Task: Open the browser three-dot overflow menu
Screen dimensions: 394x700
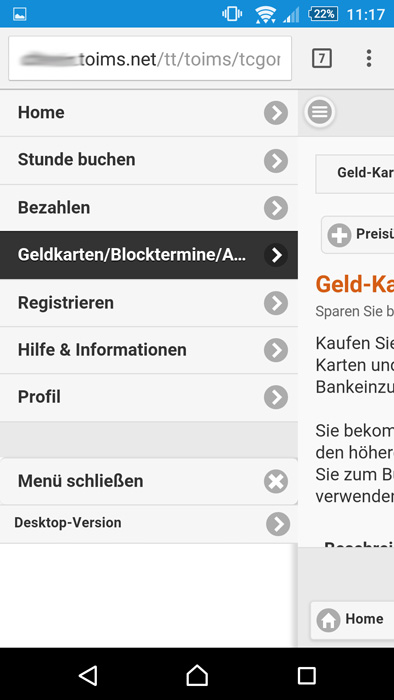Action: click(x=369, y=58)
